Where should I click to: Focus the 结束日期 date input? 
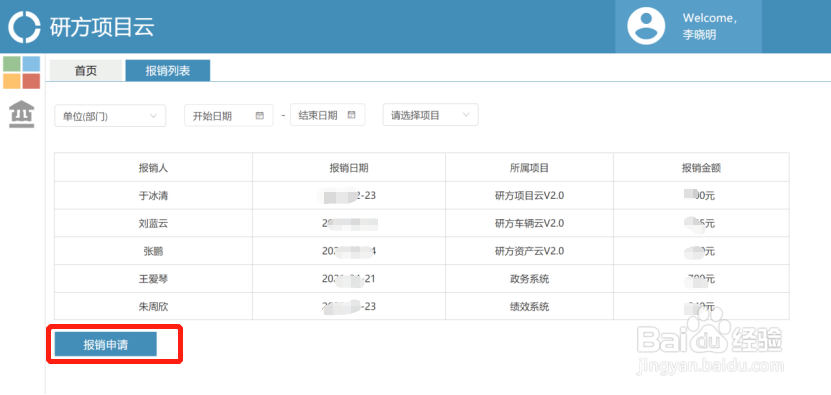coord(328,115)
